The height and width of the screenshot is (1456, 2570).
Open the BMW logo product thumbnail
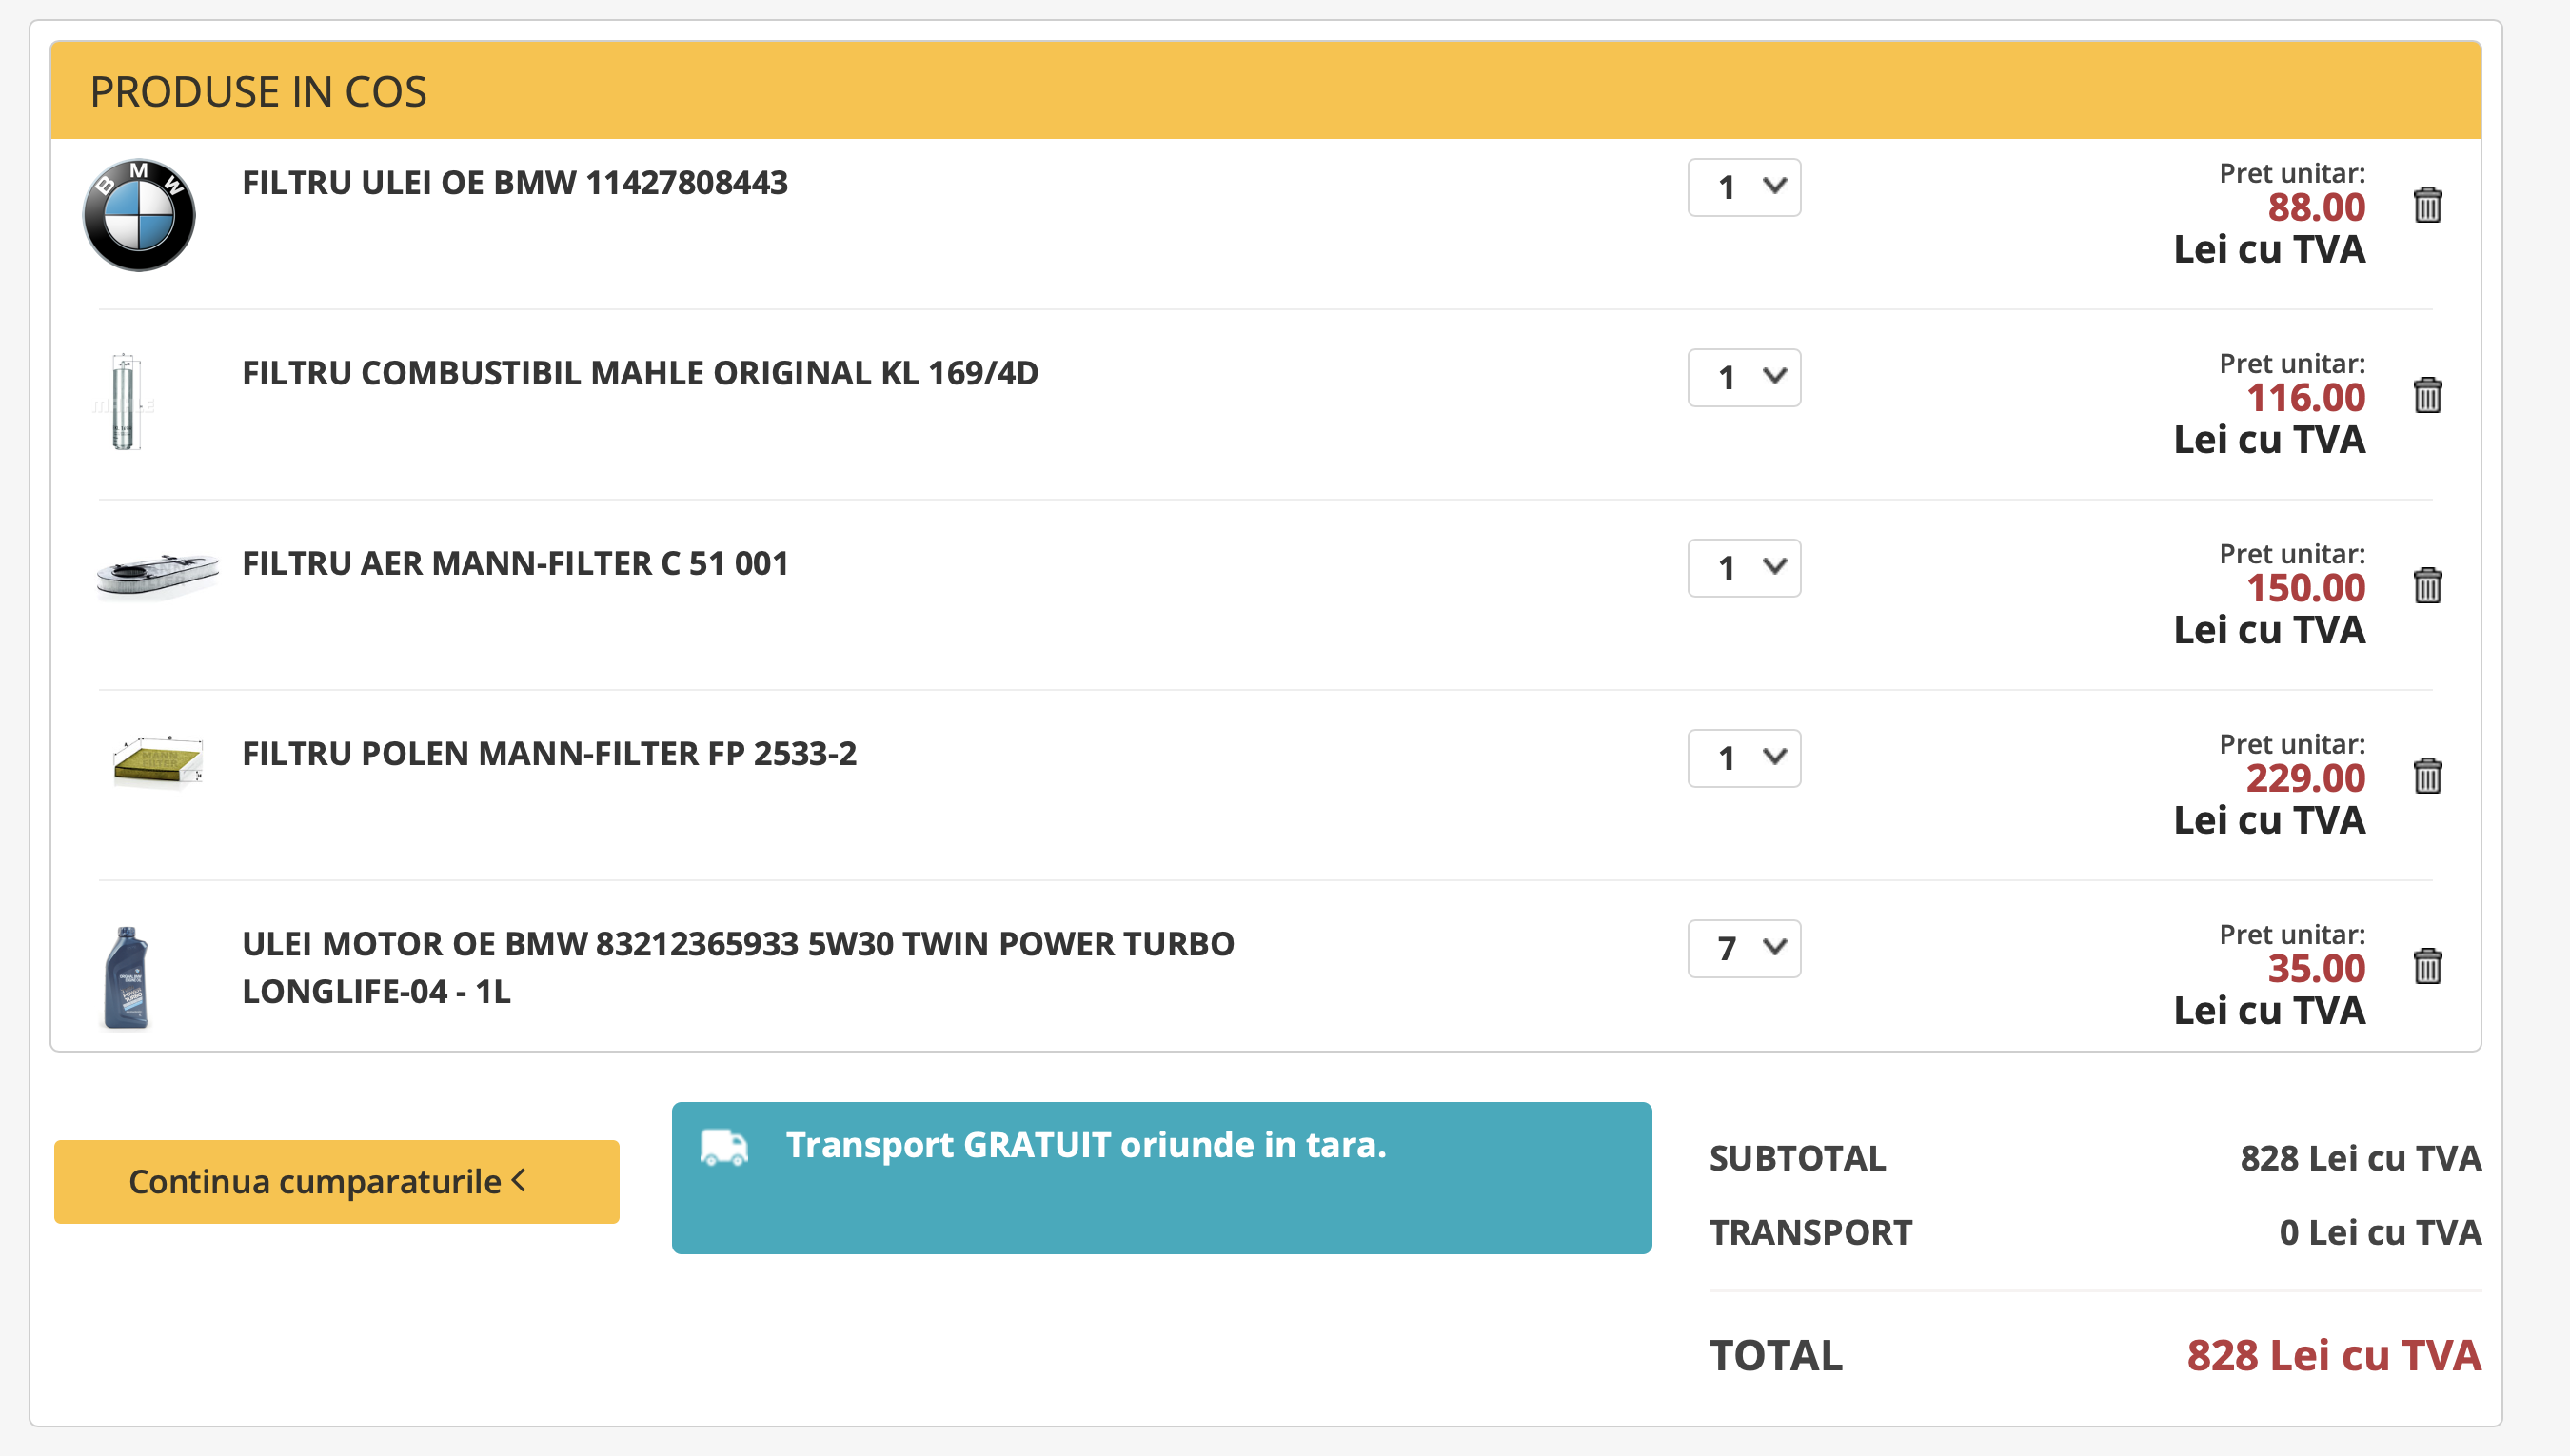[139, 215]
